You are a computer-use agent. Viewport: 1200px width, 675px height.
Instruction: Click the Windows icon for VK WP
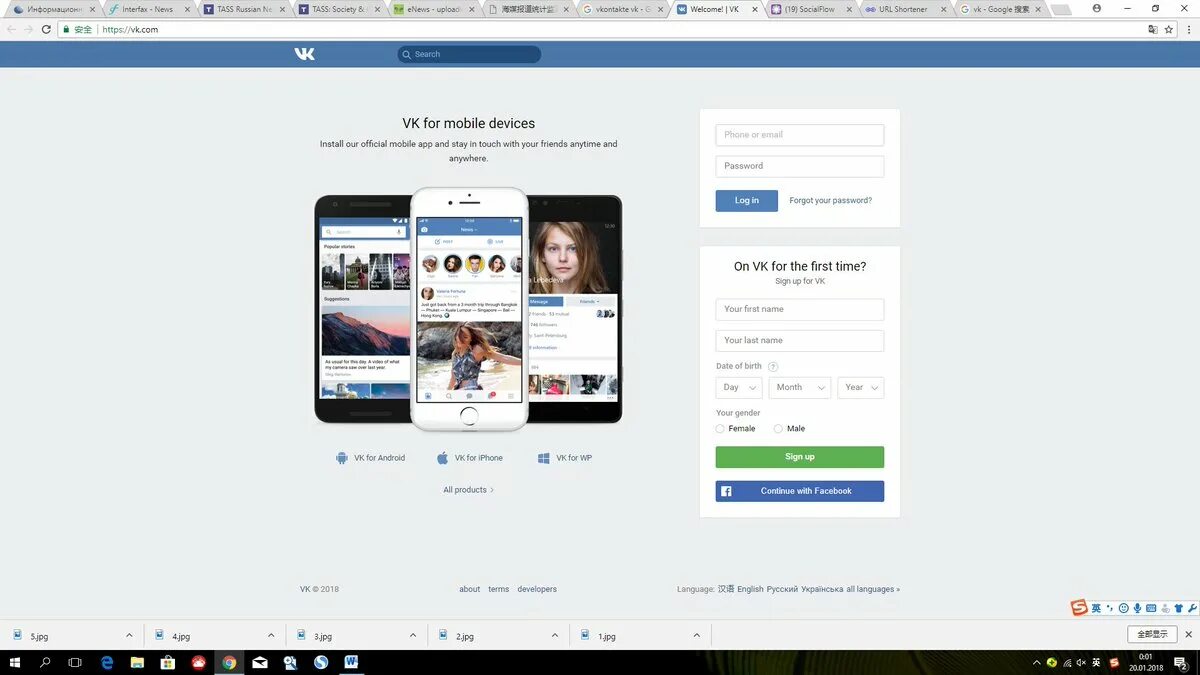click(x=544, y=458)
